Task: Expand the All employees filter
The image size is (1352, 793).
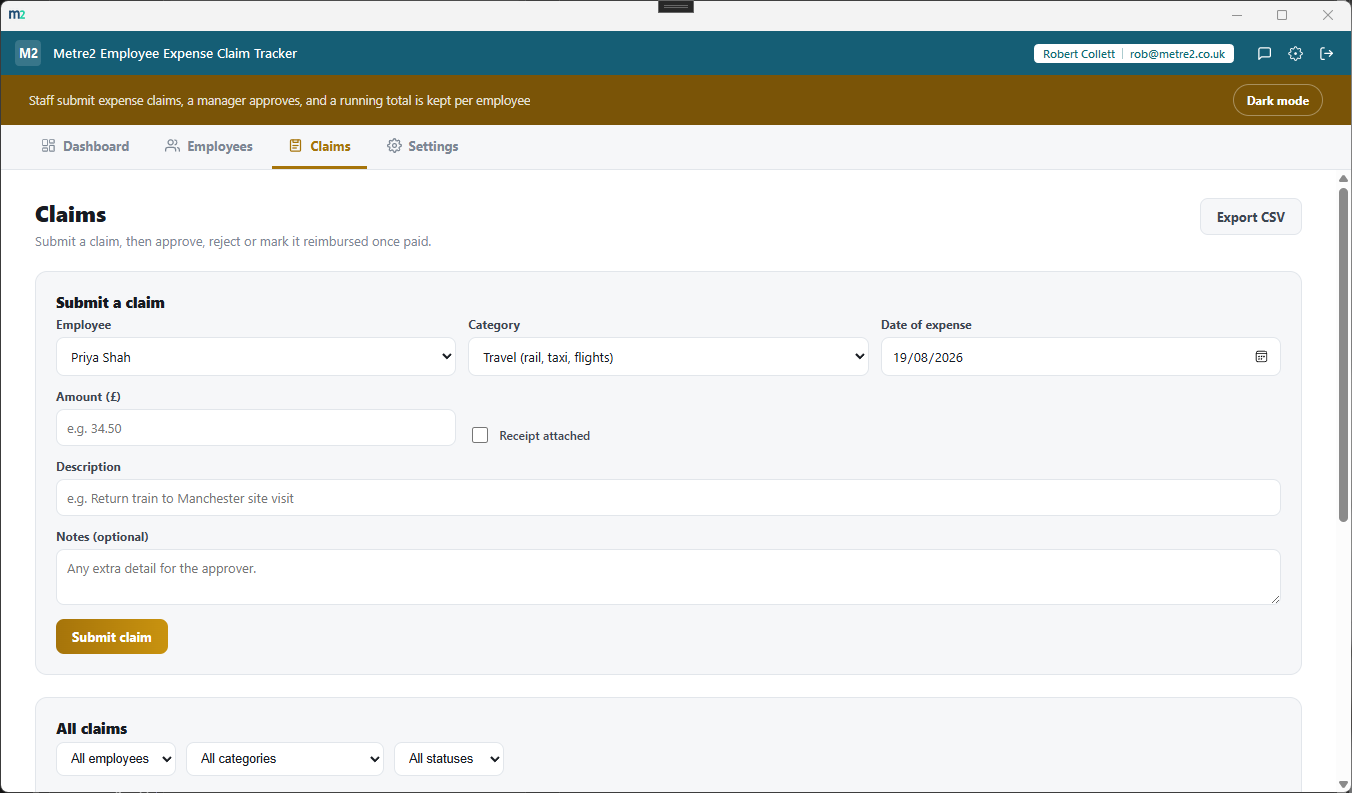Action: (116, 759)
